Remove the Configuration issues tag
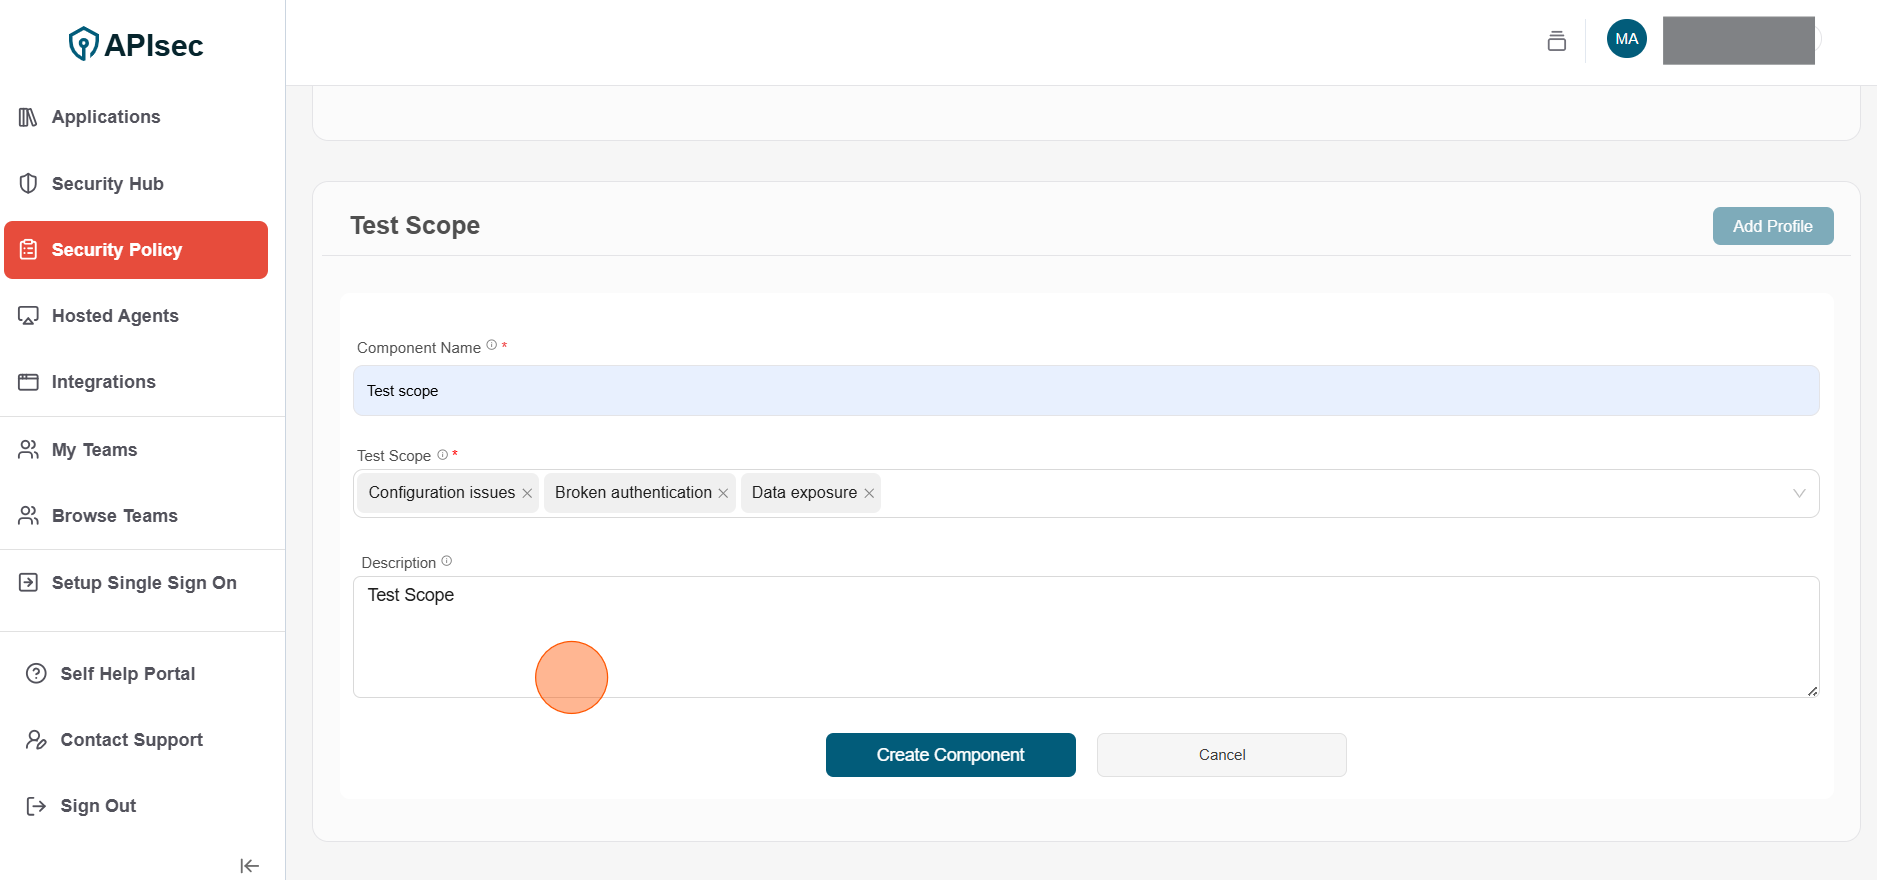The image size is (1877, 880). (527, 493)
